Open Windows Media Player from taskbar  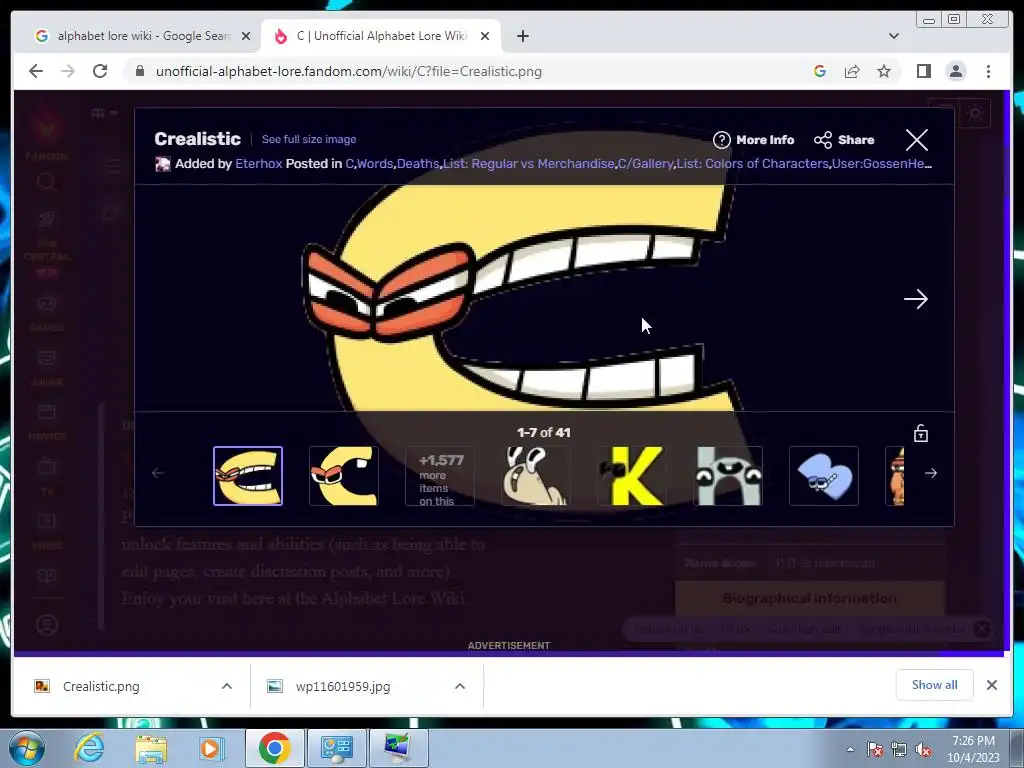(211, 748)
